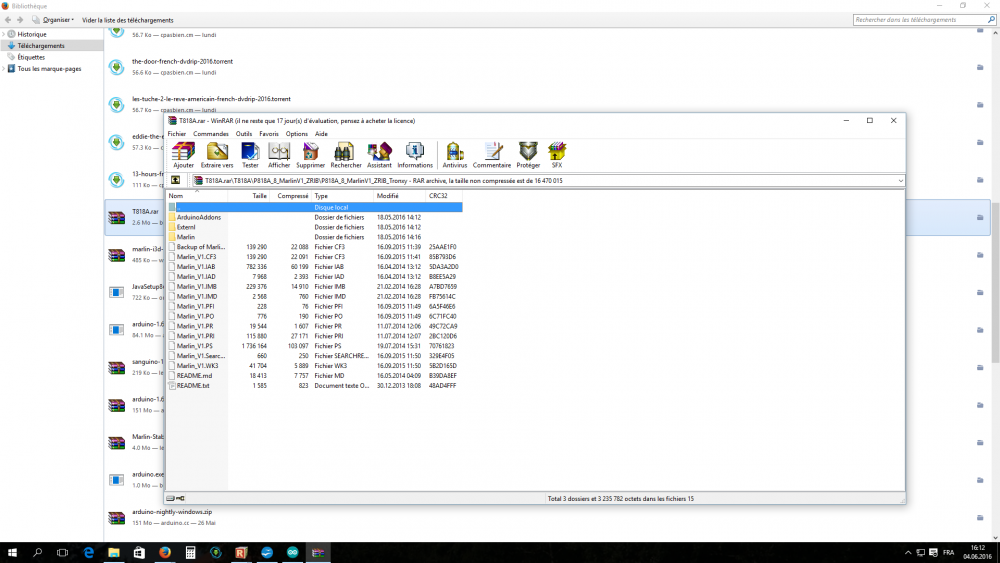Click the Supprimer toolbar icon
The width and height of the screenshot is (1000, 563).
(x=311, y=155)
